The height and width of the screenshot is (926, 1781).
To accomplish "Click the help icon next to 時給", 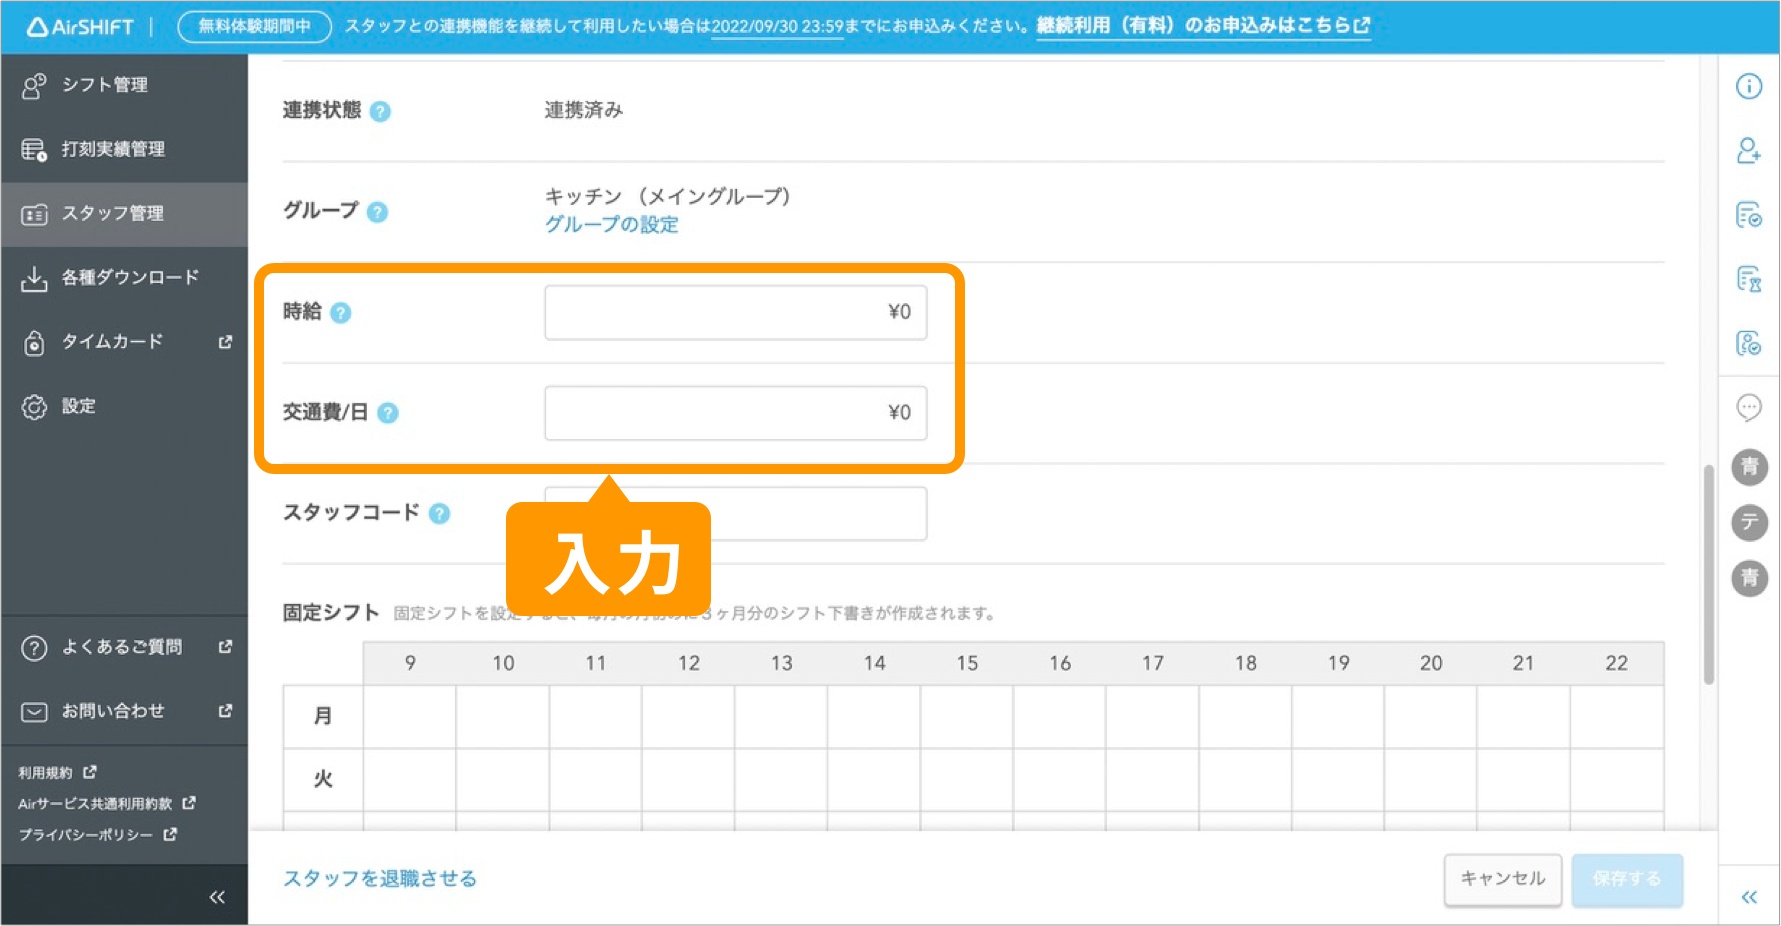I will (342, 313).
